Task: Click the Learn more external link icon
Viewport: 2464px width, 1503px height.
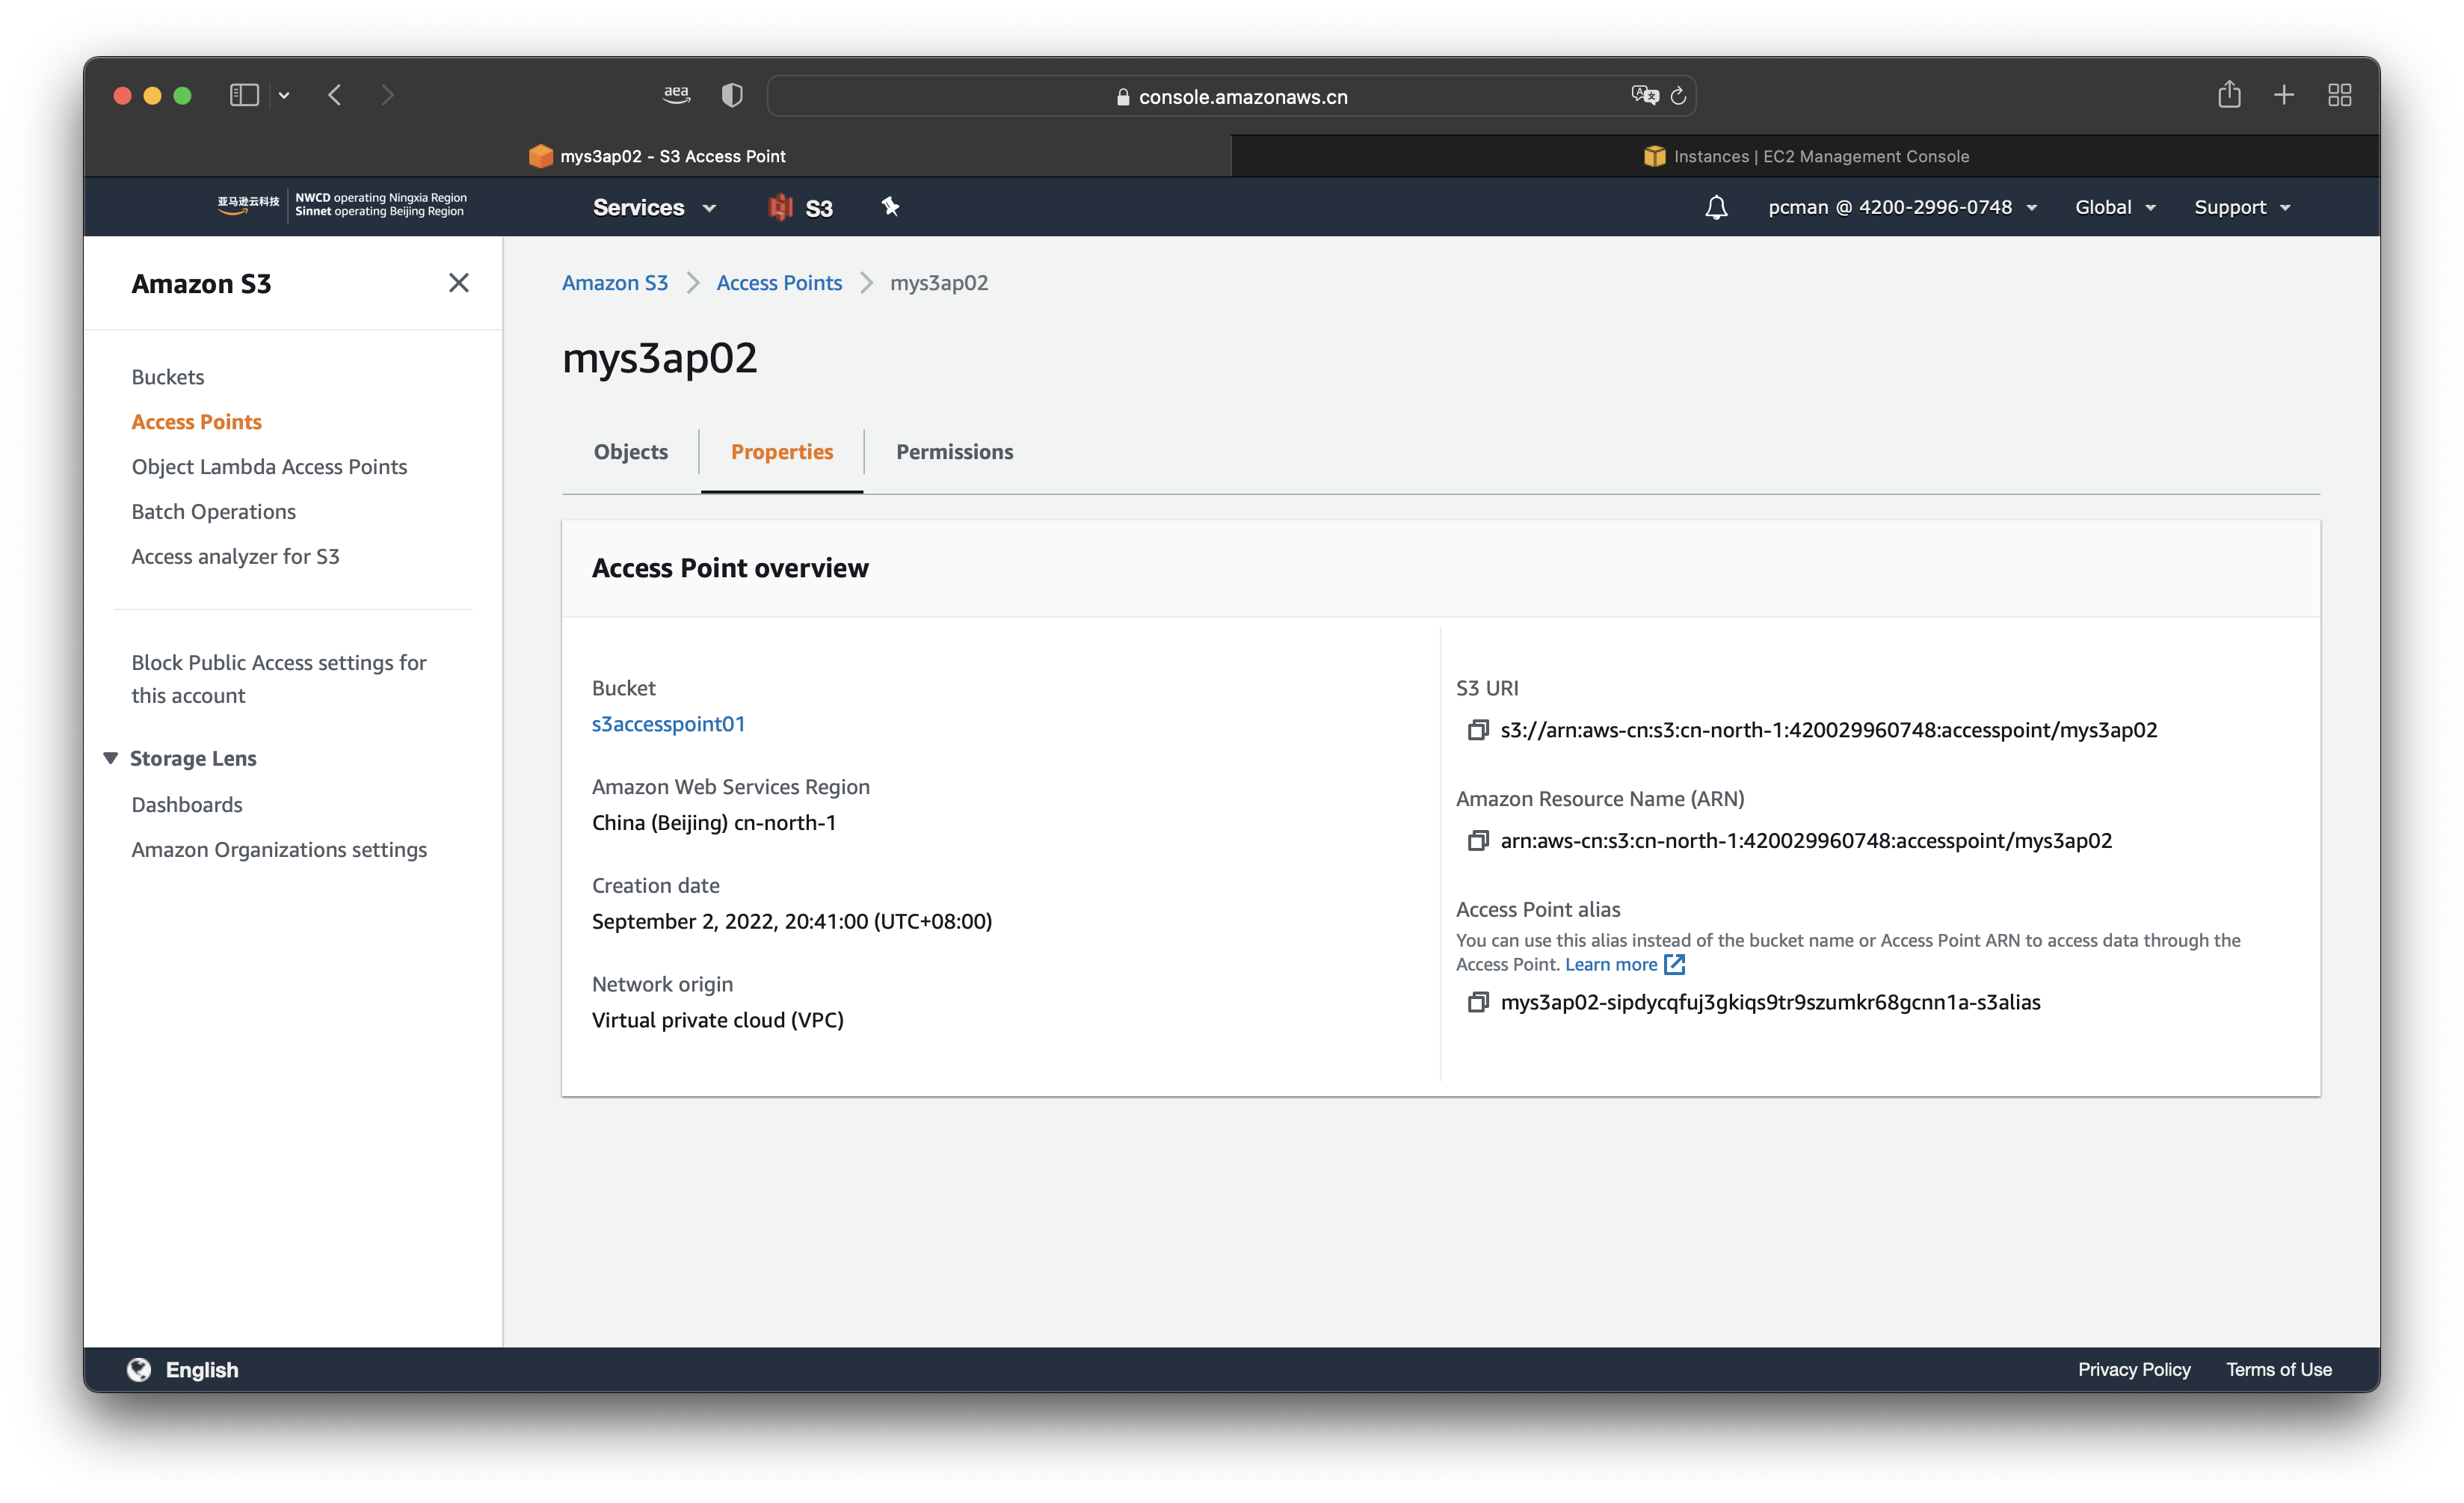Action: [x=1675, y=964]
